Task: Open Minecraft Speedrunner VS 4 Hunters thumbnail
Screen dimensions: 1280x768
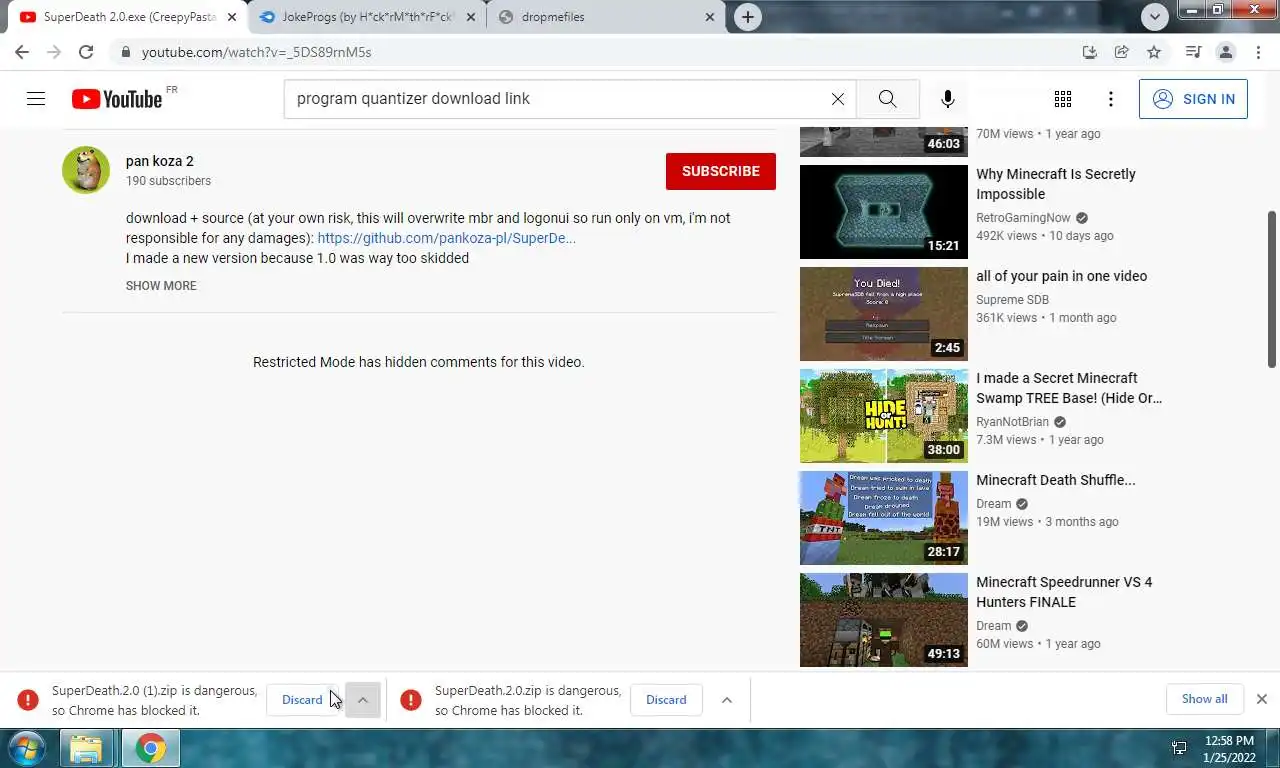Action: pos(884,620)
